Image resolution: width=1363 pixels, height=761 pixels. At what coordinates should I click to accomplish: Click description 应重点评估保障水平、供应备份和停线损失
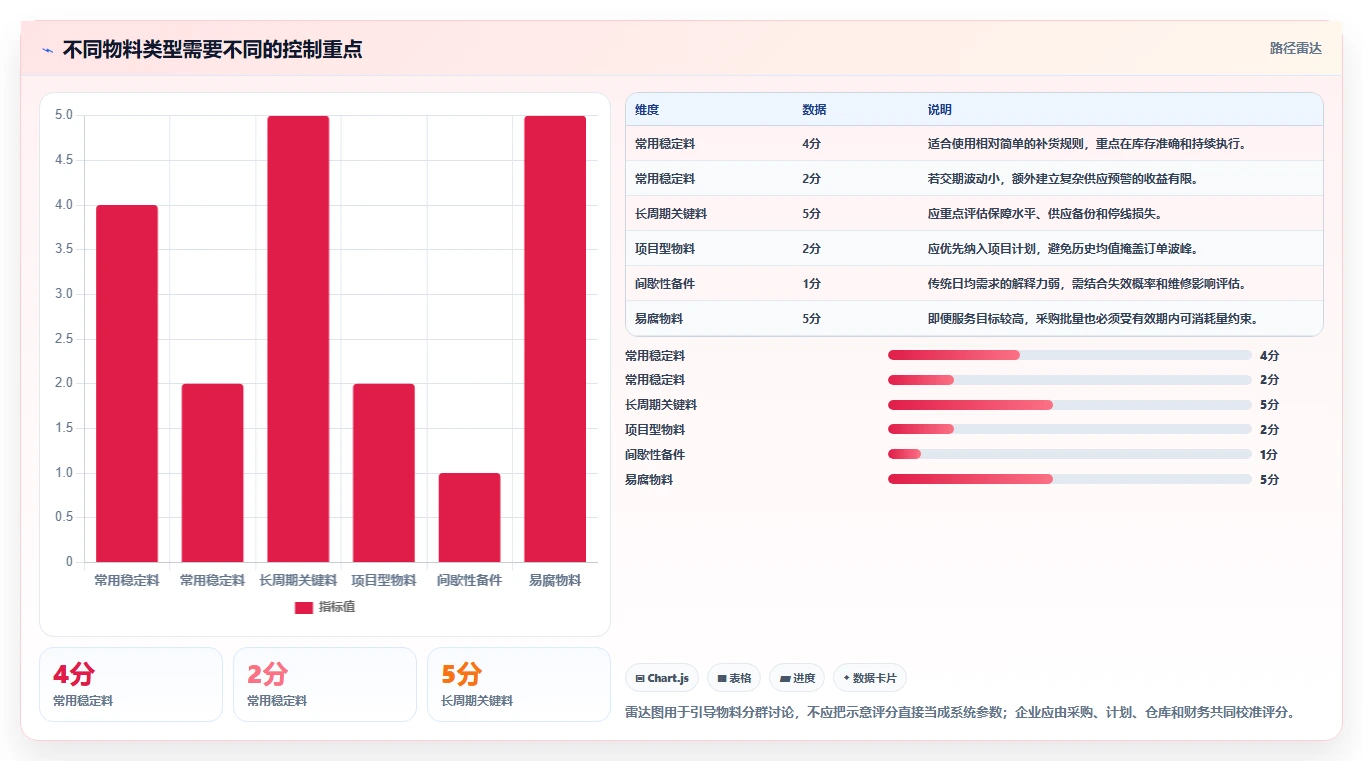(1045, 214)
